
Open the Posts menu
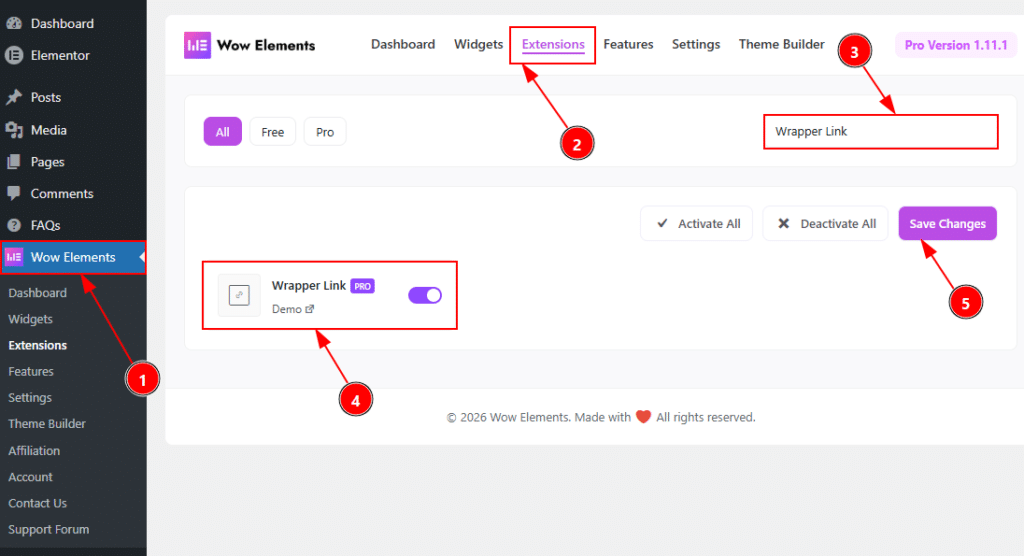(x=46, y=97)
